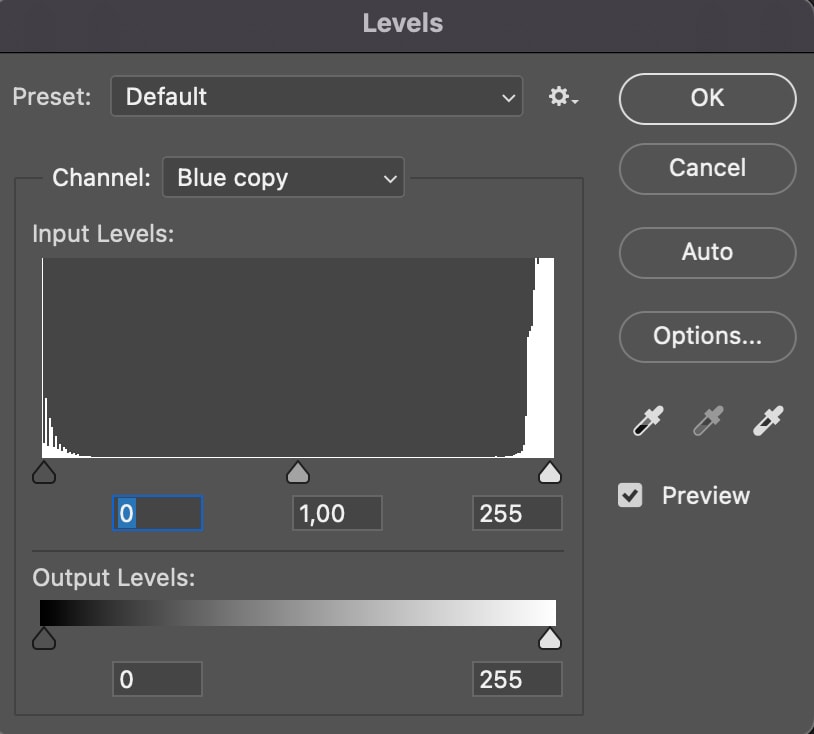
Task: Toggle the Preview checkbox
Action: (x=630, y=495)
